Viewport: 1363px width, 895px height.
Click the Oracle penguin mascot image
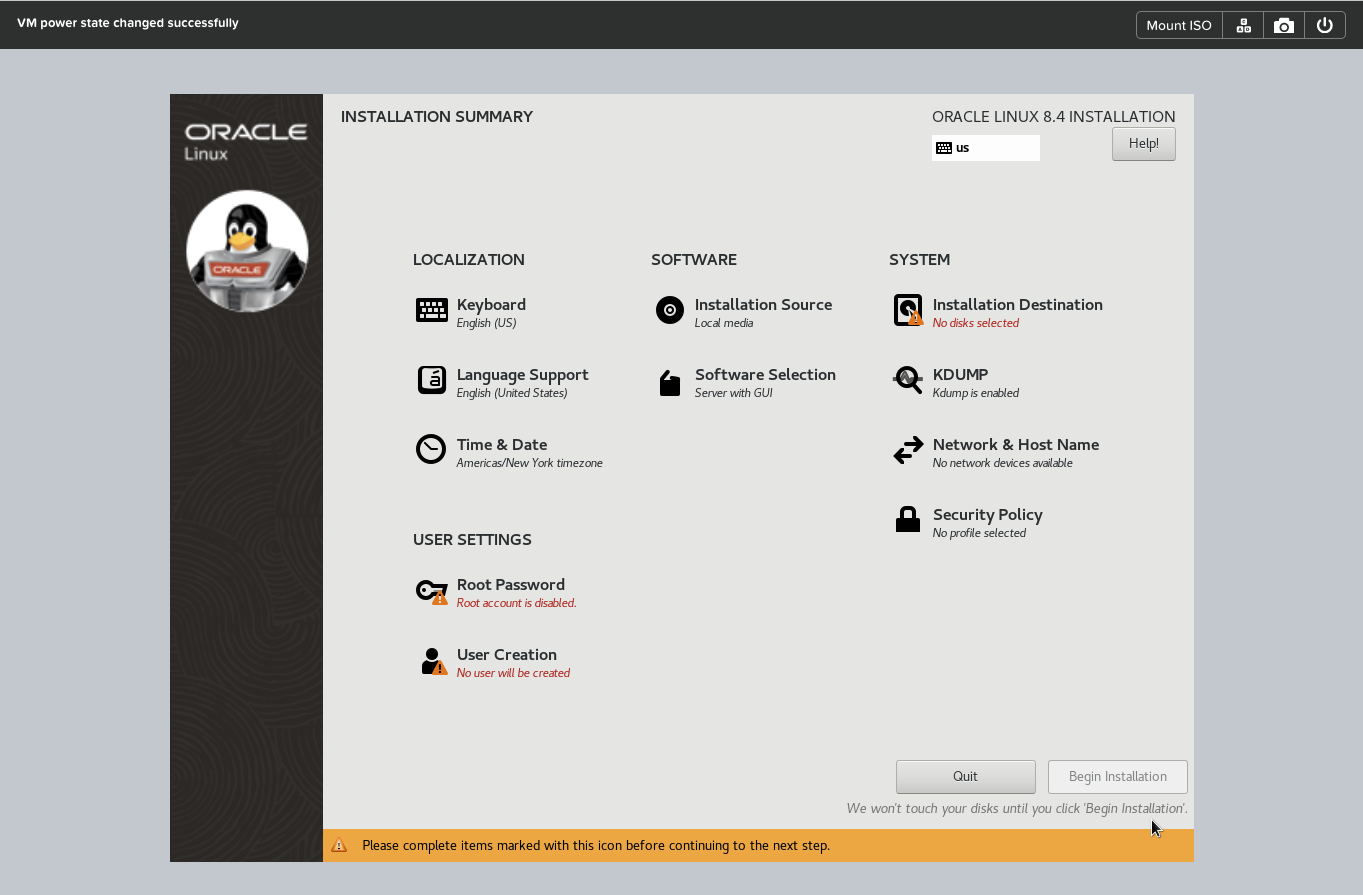247,251
